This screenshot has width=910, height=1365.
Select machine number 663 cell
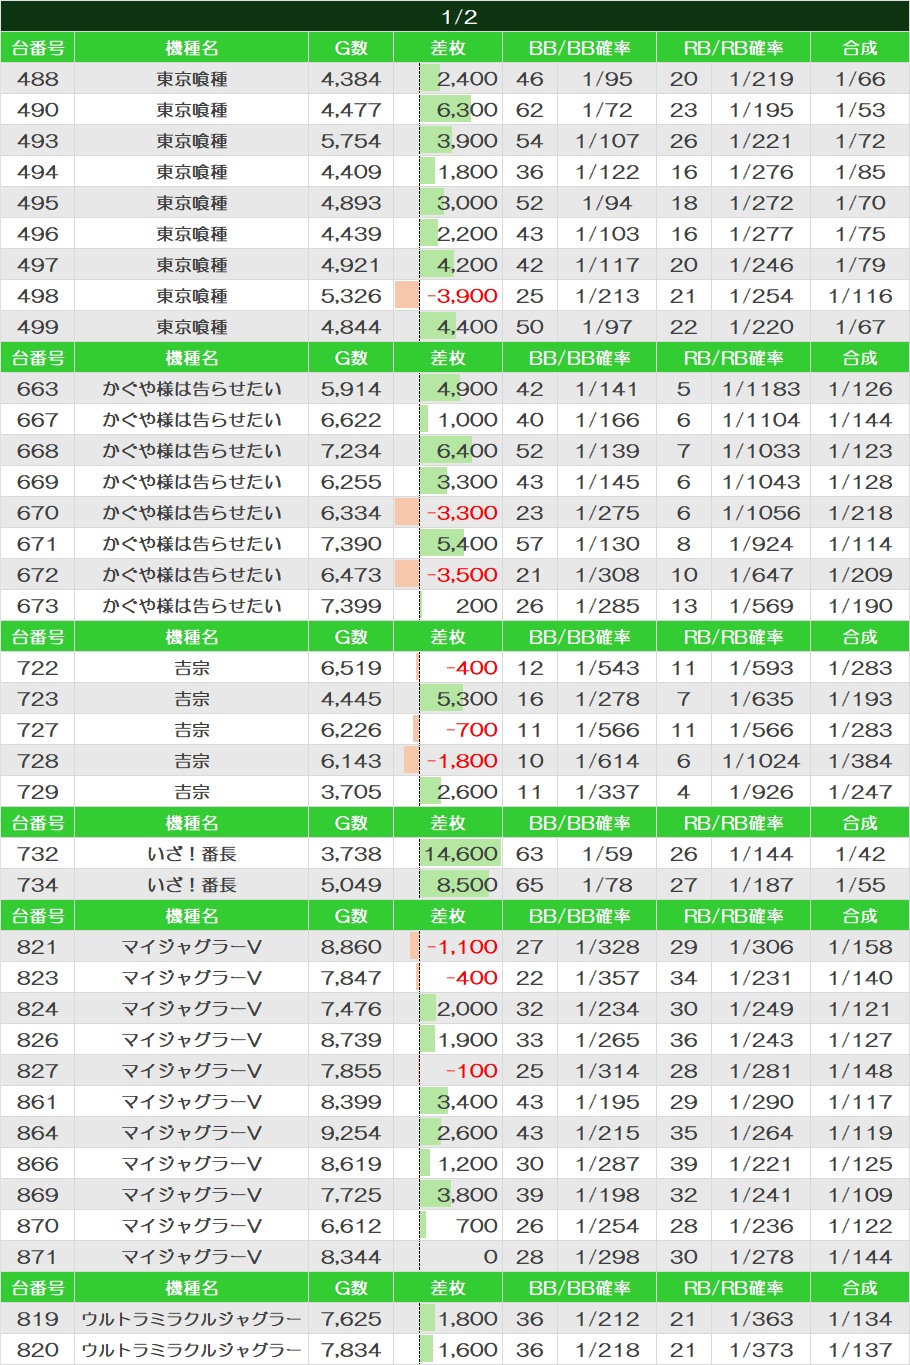tap(38, 389)
